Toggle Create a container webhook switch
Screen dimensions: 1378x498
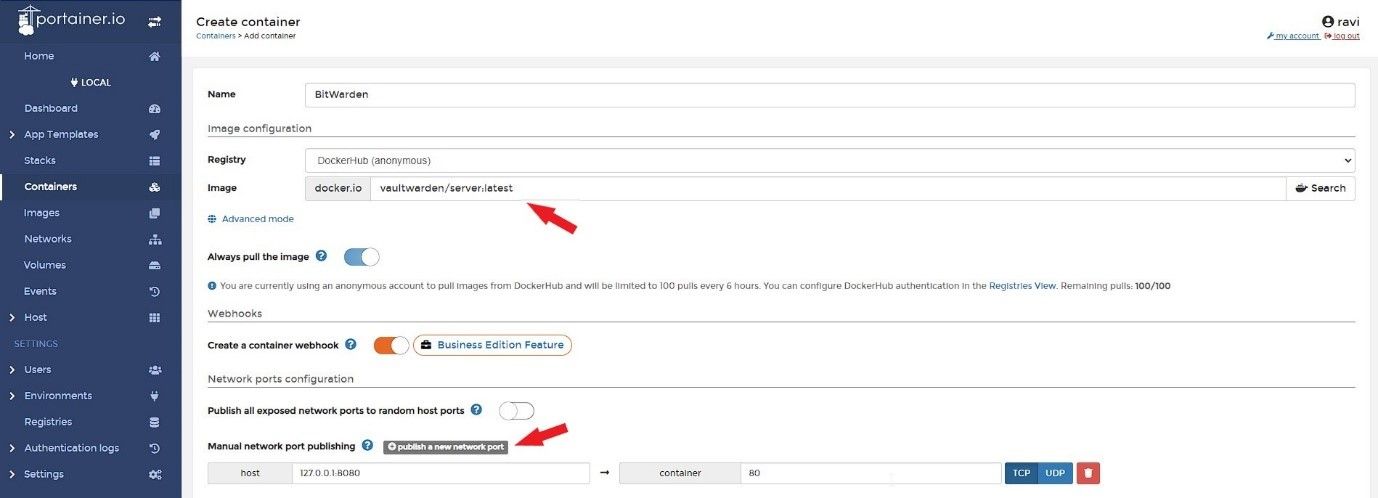coord(391,345)
